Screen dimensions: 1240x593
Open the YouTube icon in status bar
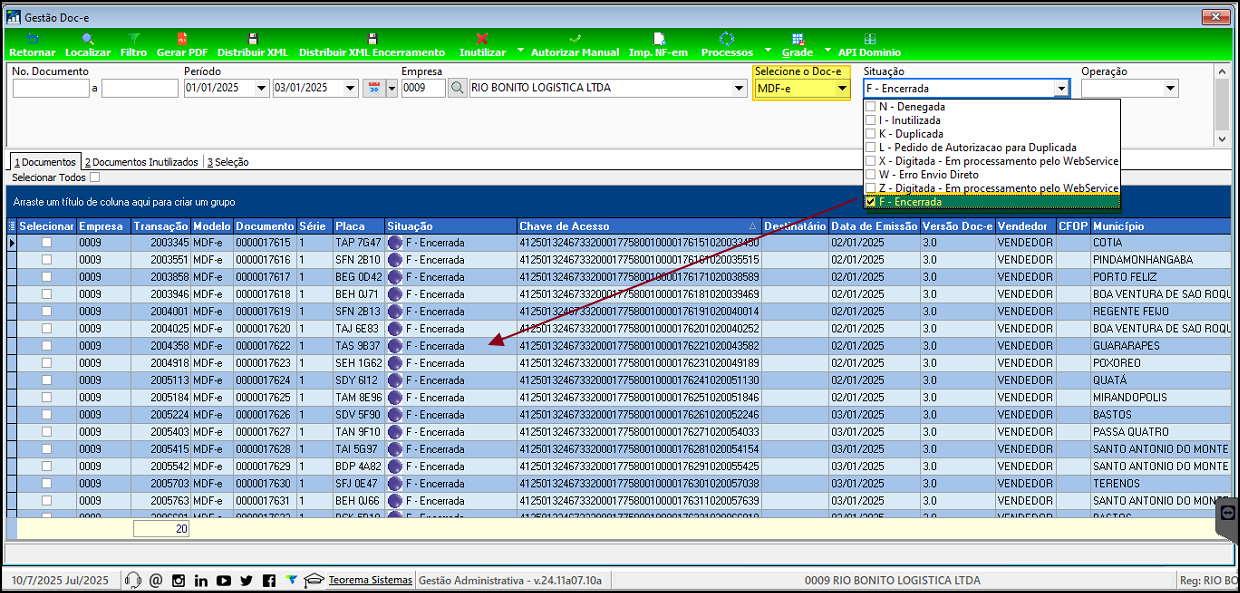tap(224, 580)
